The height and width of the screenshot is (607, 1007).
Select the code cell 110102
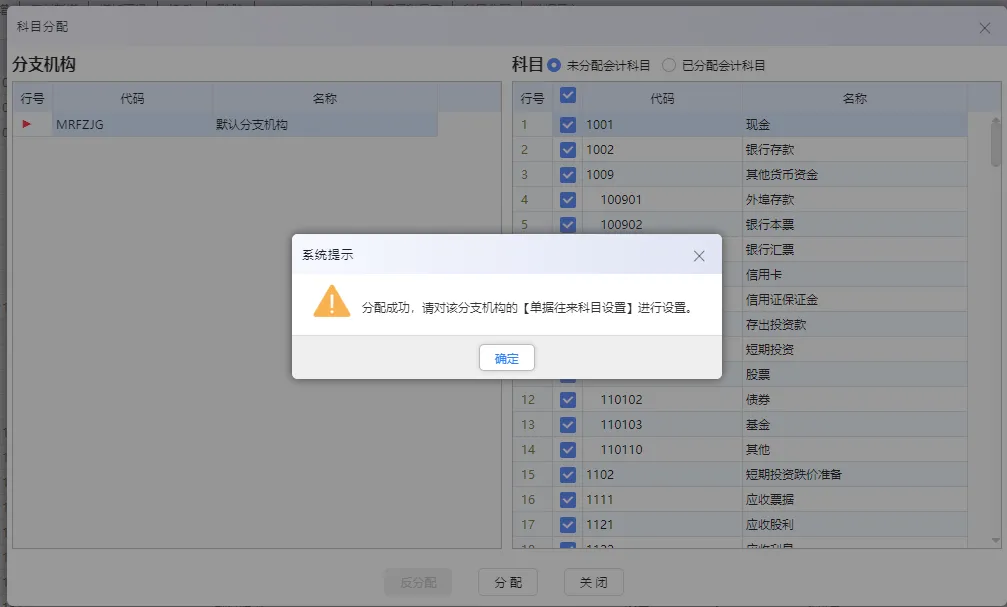coord(662,399)
